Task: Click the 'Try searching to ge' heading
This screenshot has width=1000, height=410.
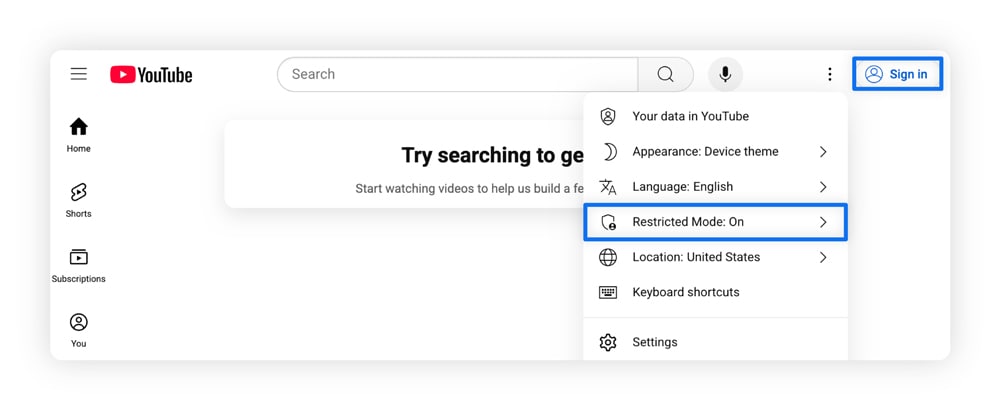Action: pyautogui.click(x=492, y=155)
